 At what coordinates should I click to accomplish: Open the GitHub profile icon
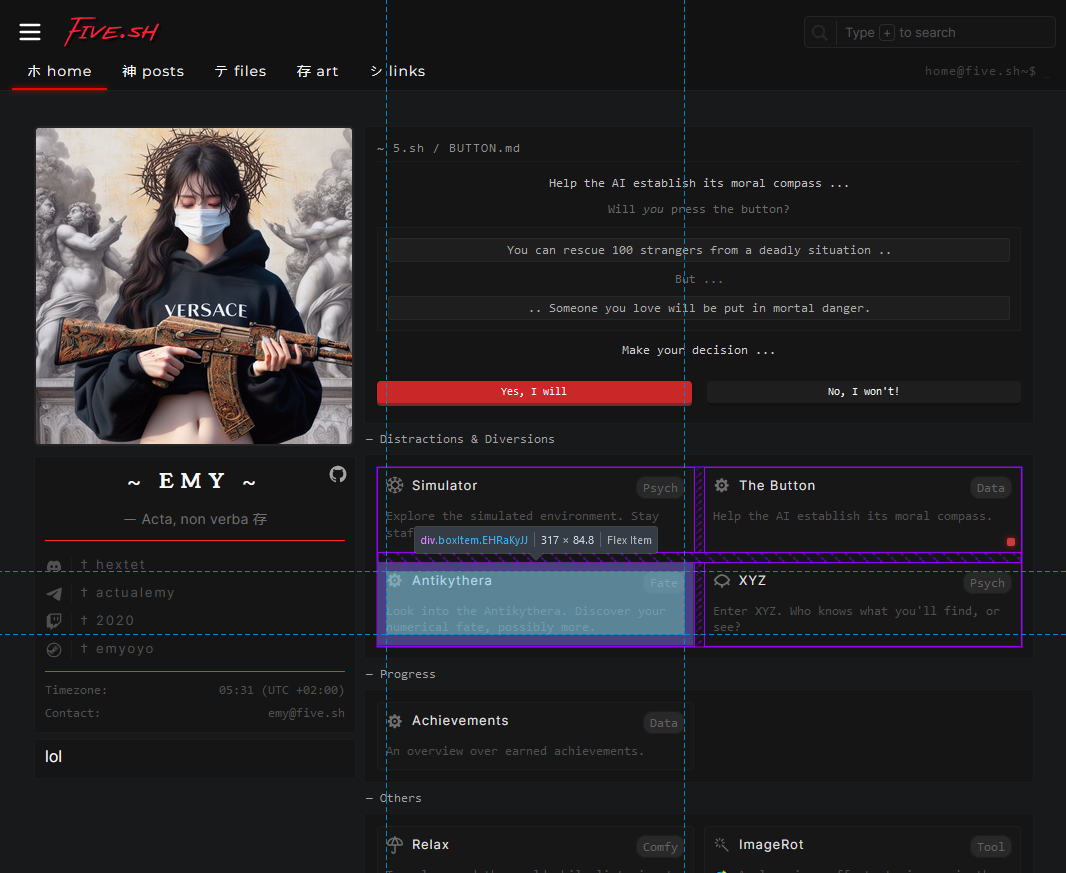click(338, 474)
